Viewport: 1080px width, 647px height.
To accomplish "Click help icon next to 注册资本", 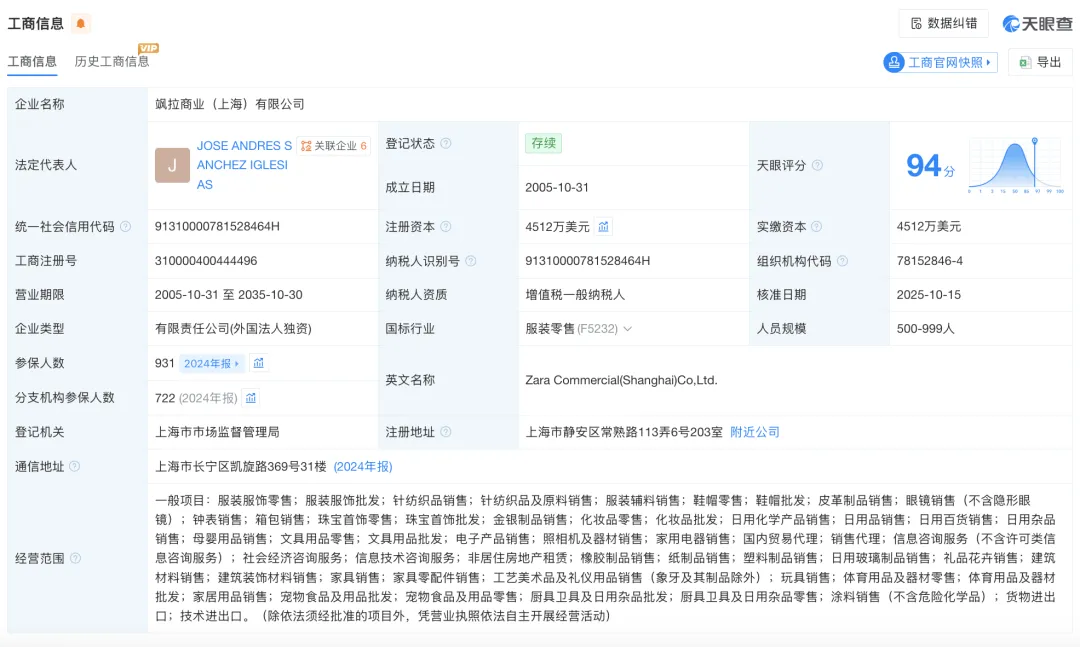I will pyautogui.click(x=446, y=226).
